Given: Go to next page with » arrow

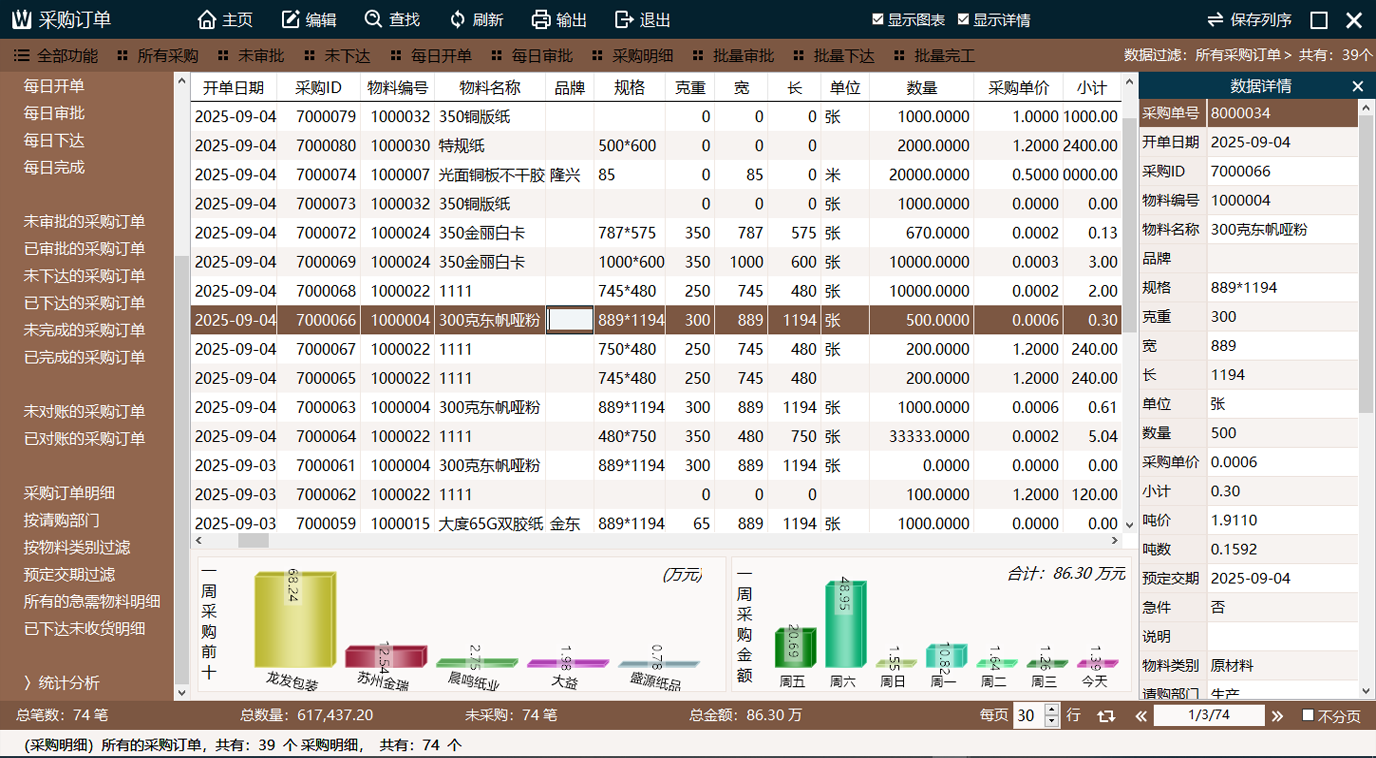Looking at the screenshot, I should point(1277,716).
